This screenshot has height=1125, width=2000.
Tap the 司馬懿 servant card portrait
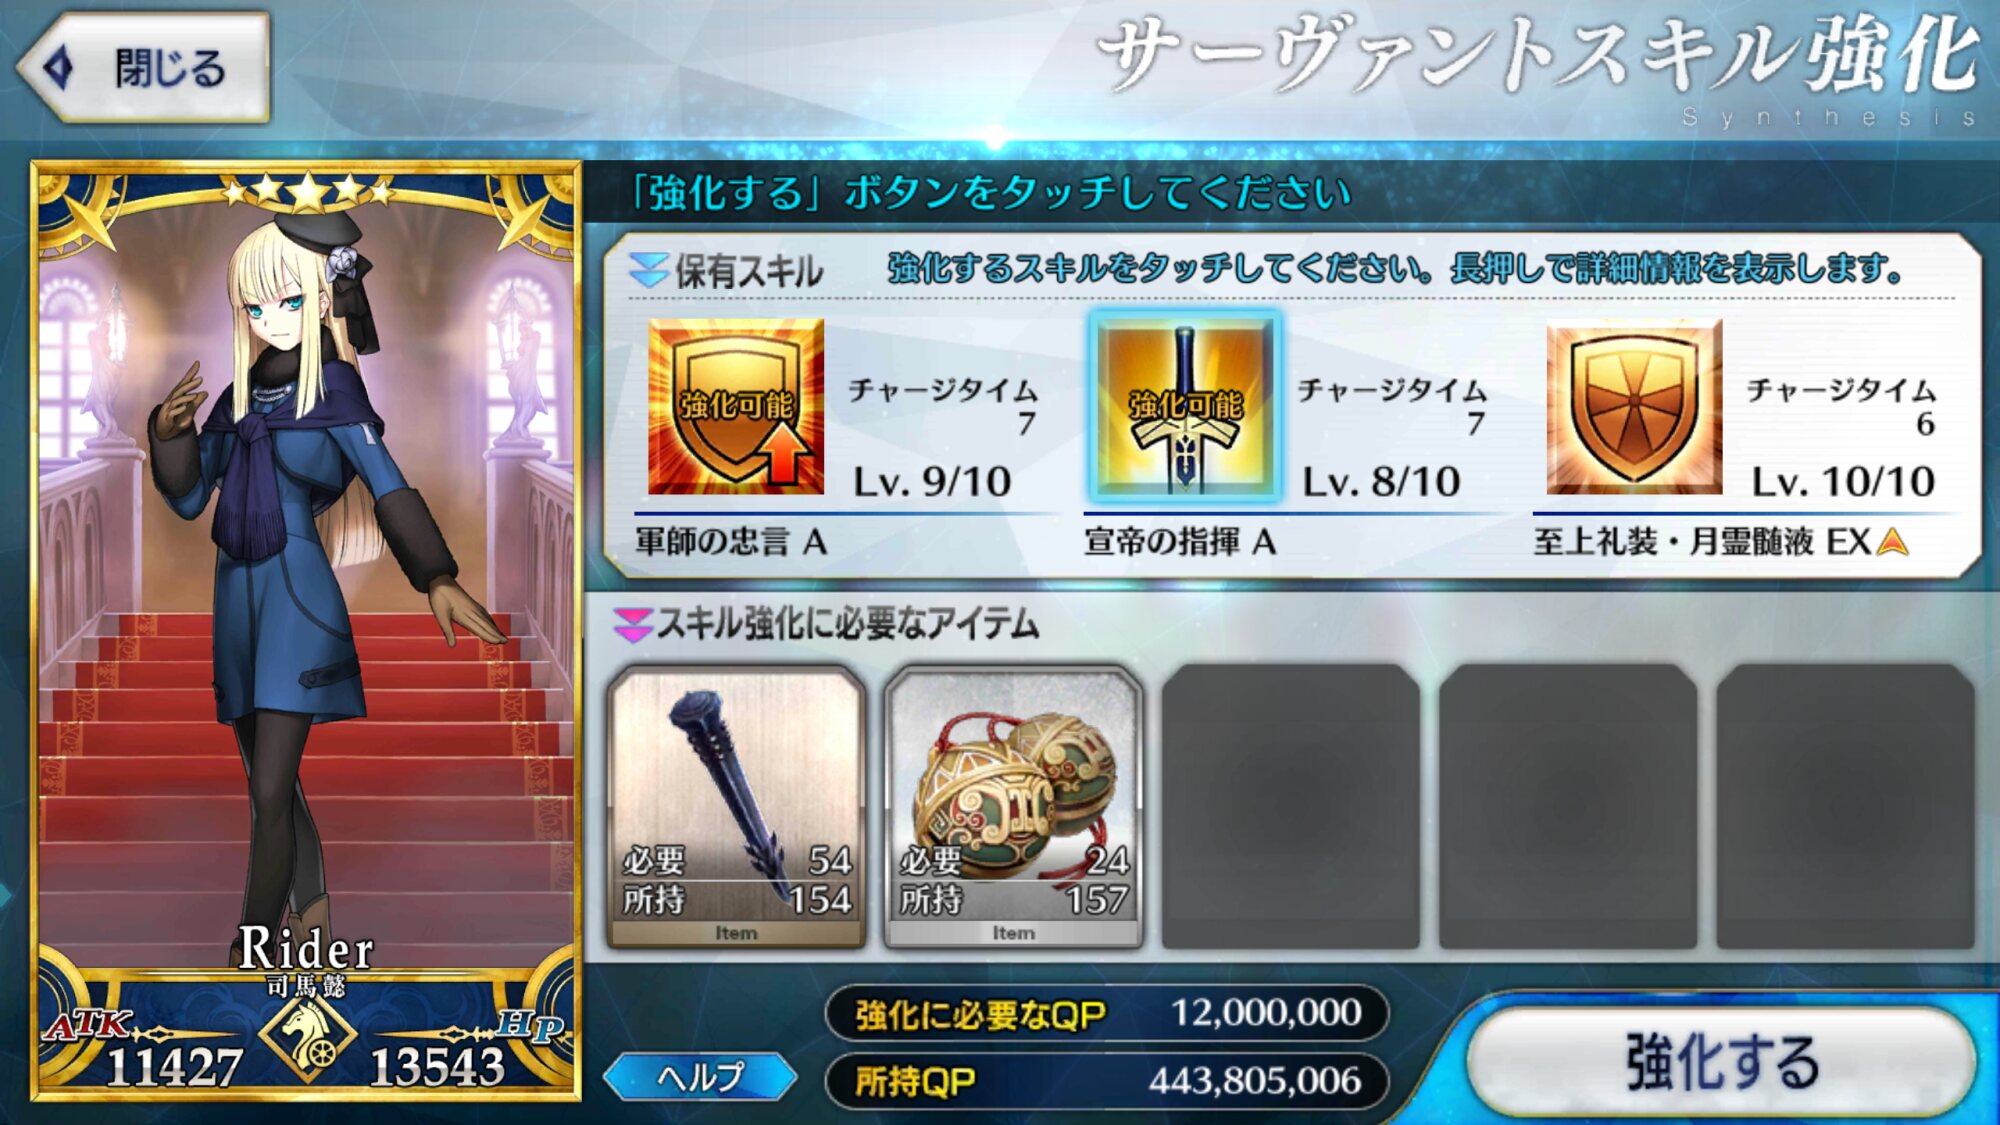coord(306,631)
